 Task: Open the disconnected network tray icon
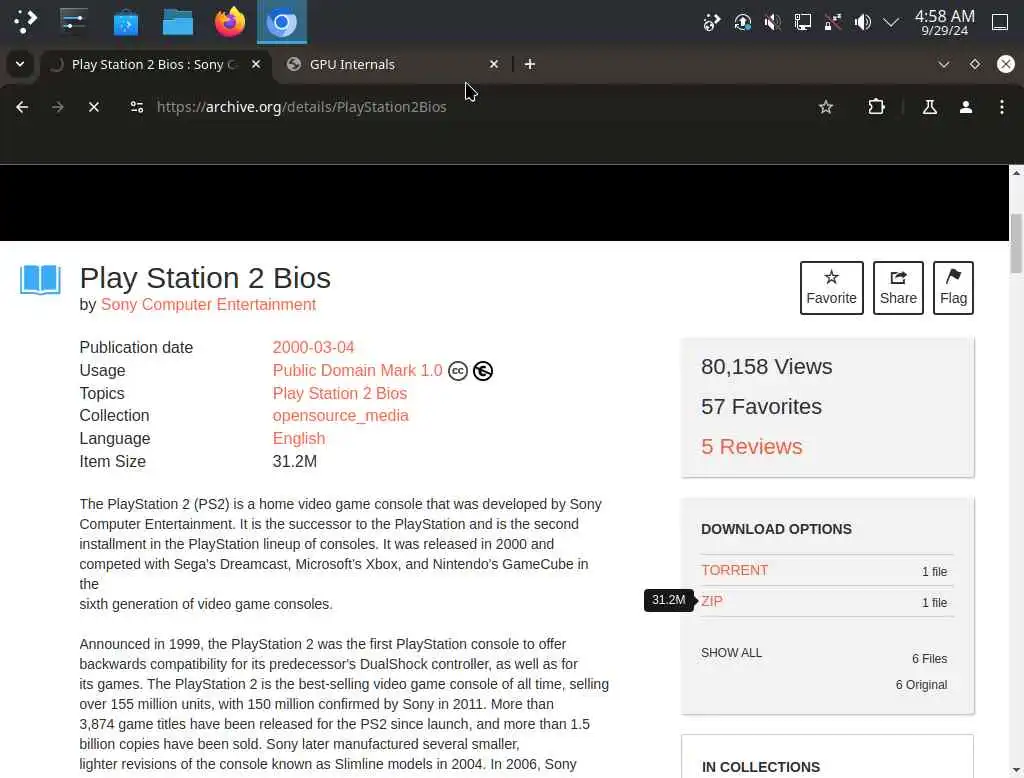(833, 22)
